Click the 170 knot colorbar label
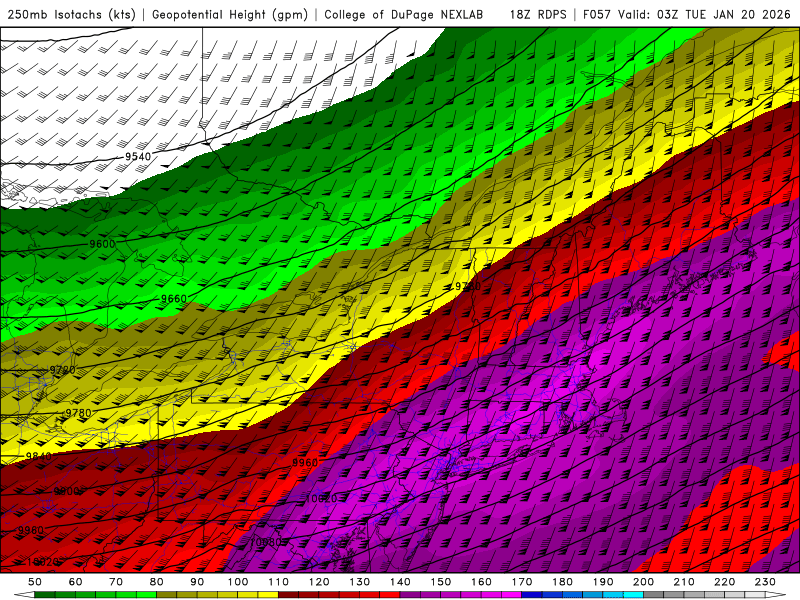Viewport: 800px width, 600px height. tap(522, 582)
